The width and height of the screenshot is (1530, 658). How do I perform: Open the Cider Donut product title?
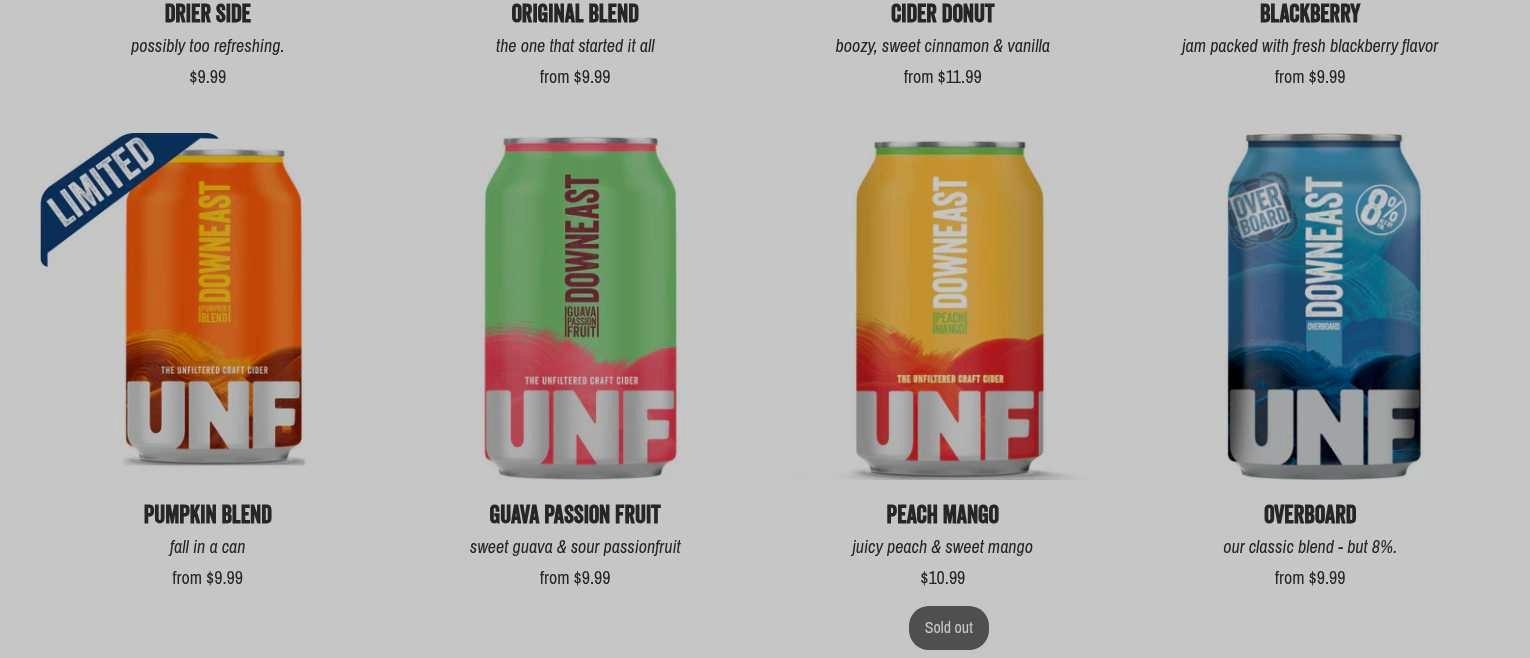(943, 14)
